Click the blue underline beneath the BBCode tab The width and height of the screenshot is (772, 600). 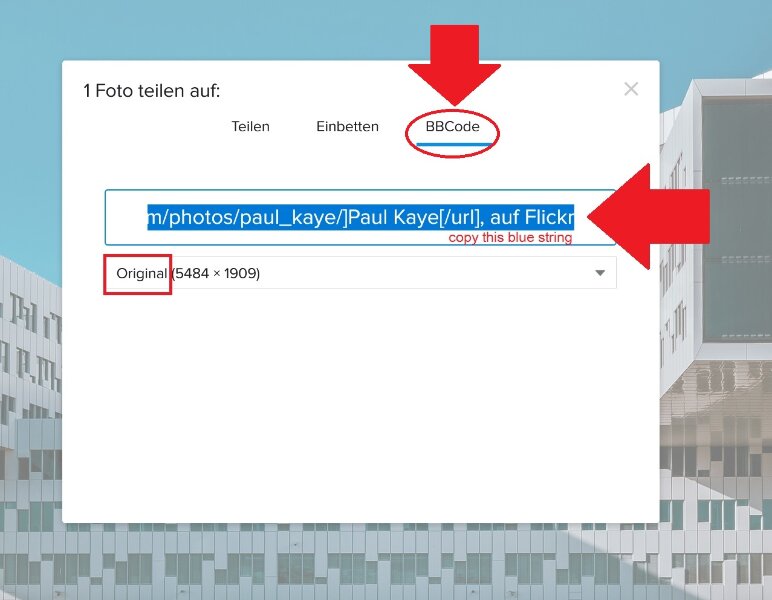pyautogui.click(x=453, y=144)
